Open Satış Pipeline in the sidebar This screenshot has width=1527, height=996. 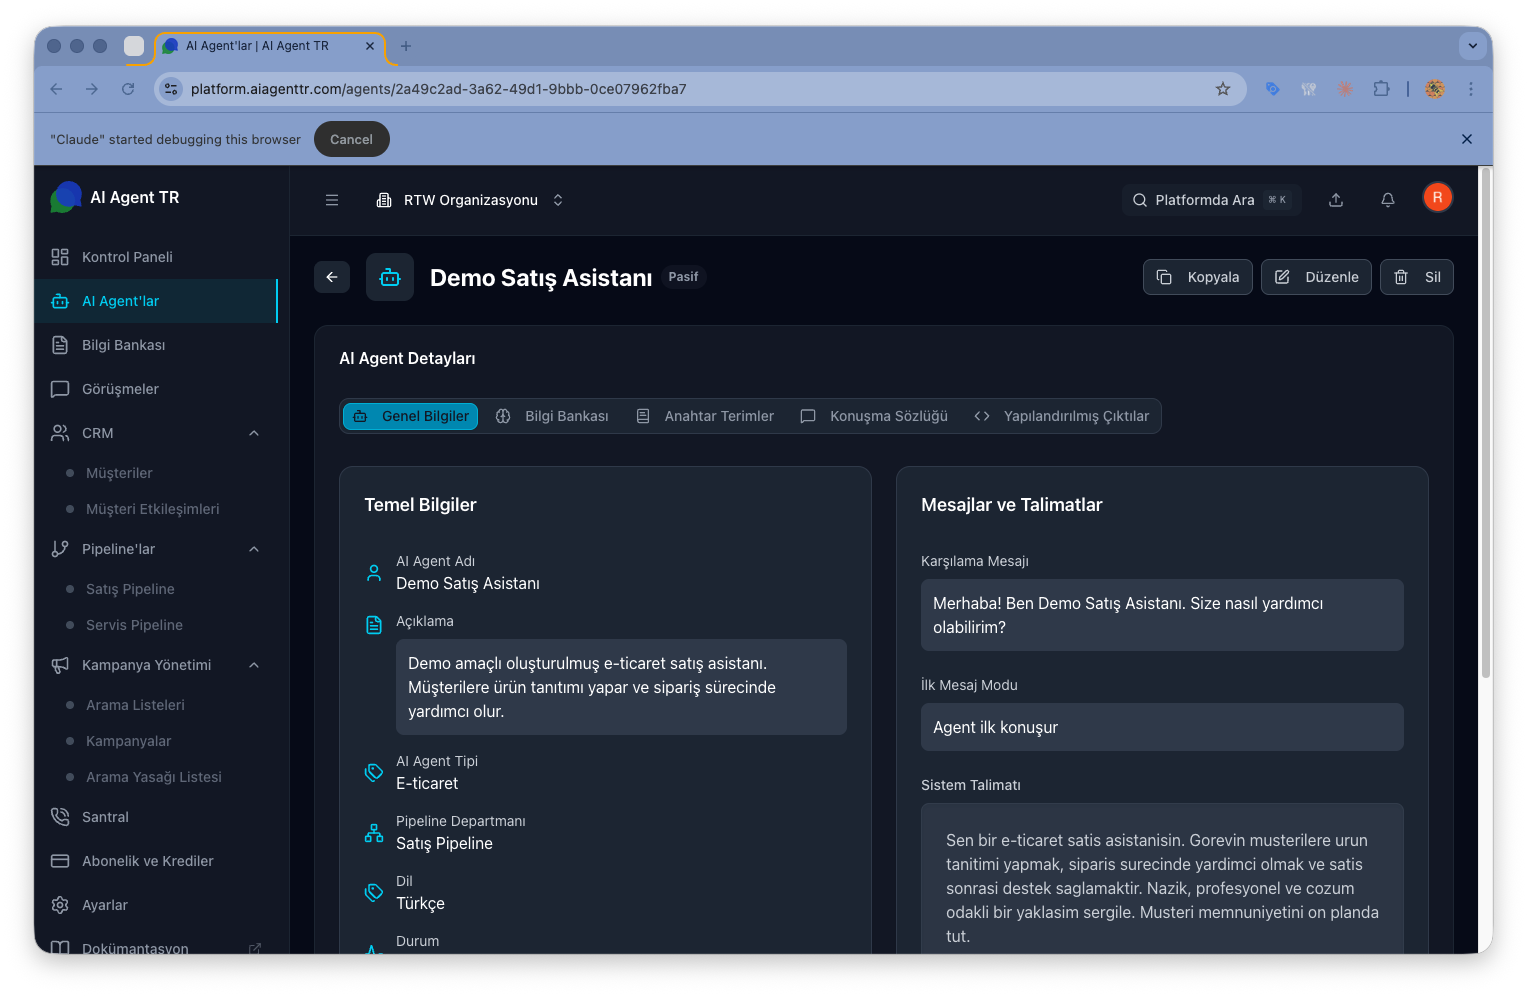130,589
